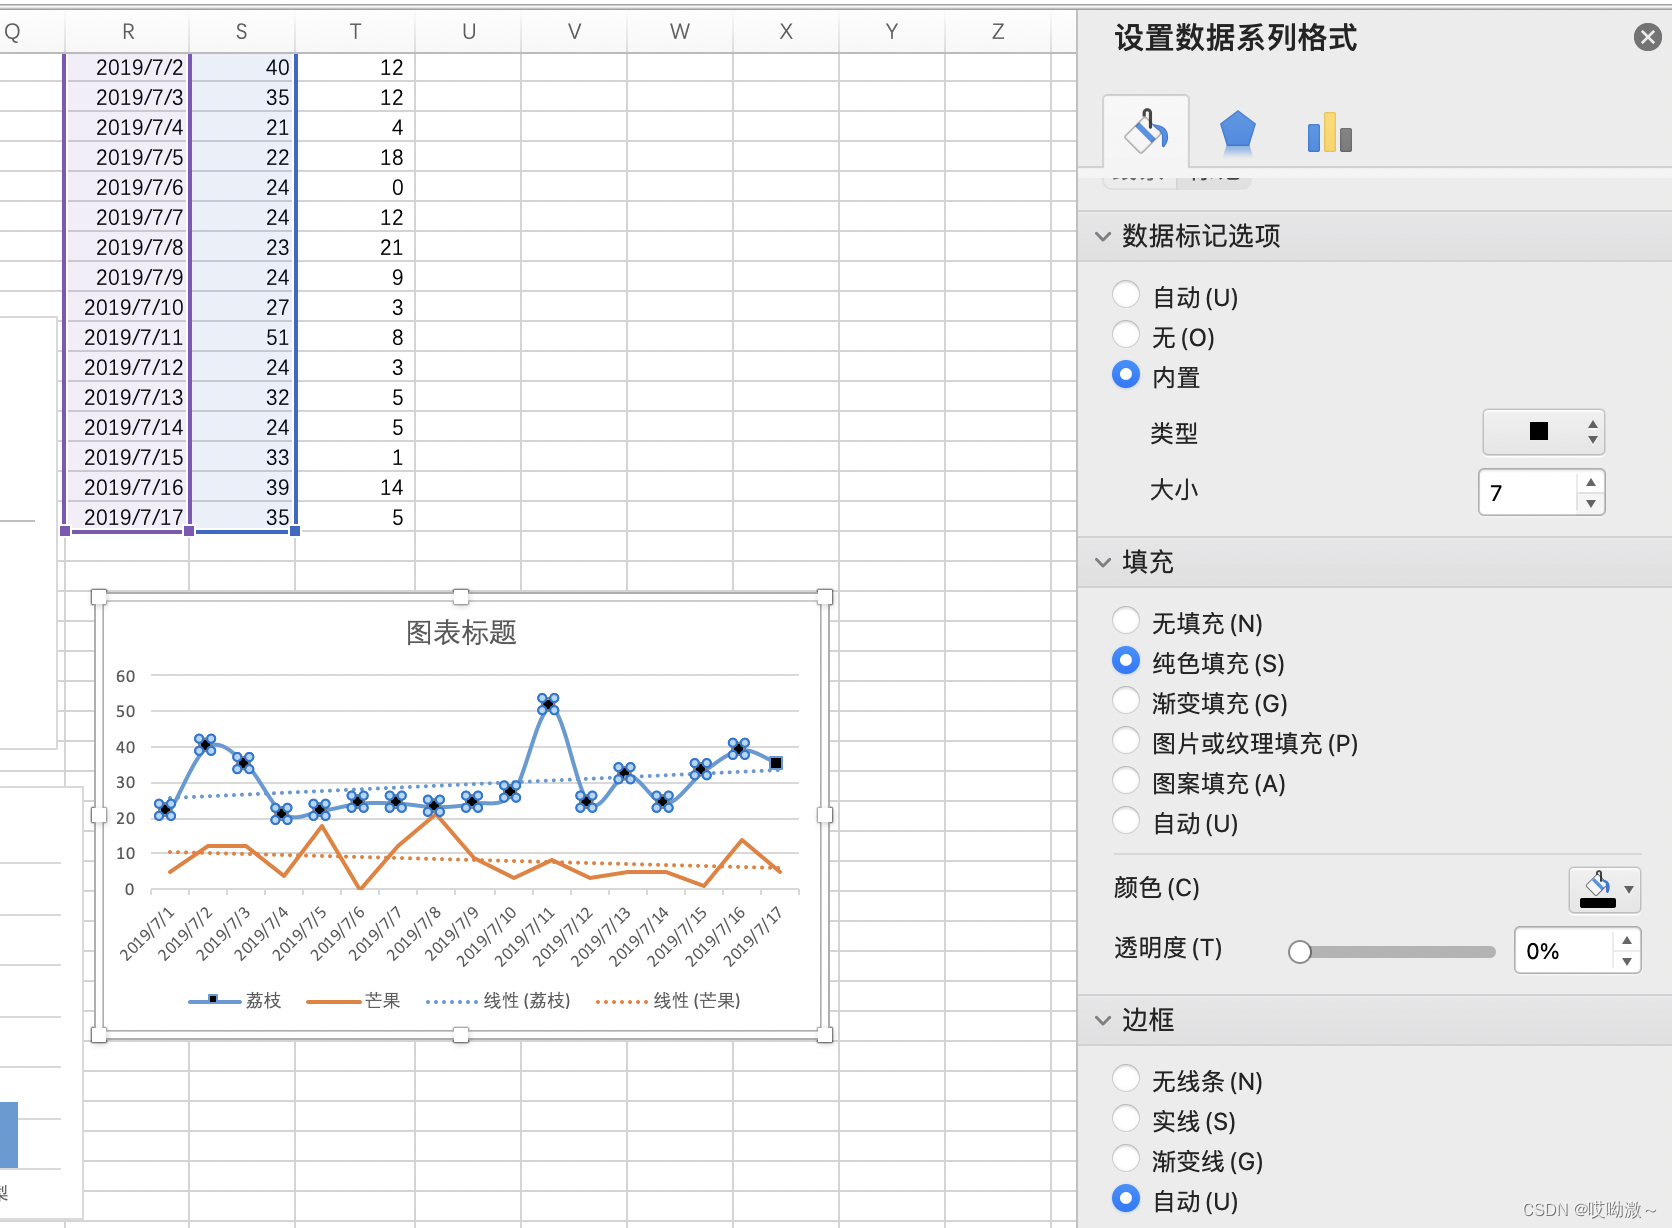Open the marker 类型 dropdown
Screen dimensions: 1672x1228
1543,432
